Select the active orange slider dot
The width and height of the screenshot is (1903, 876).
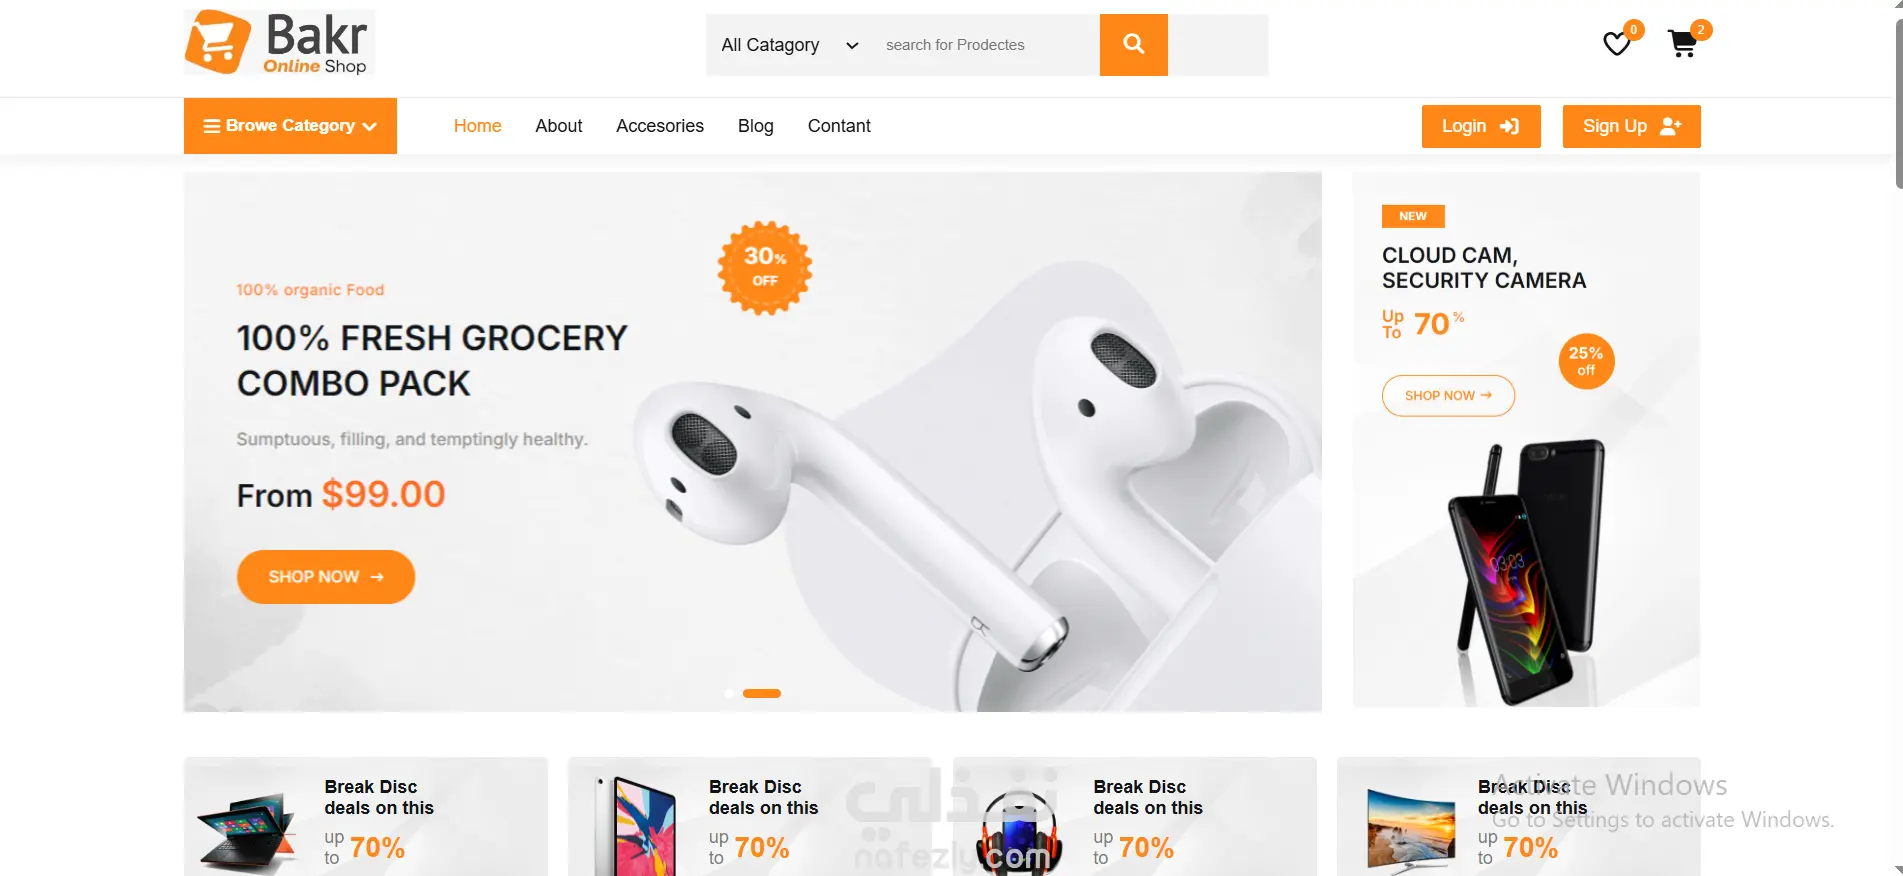[x=762, y=693]
